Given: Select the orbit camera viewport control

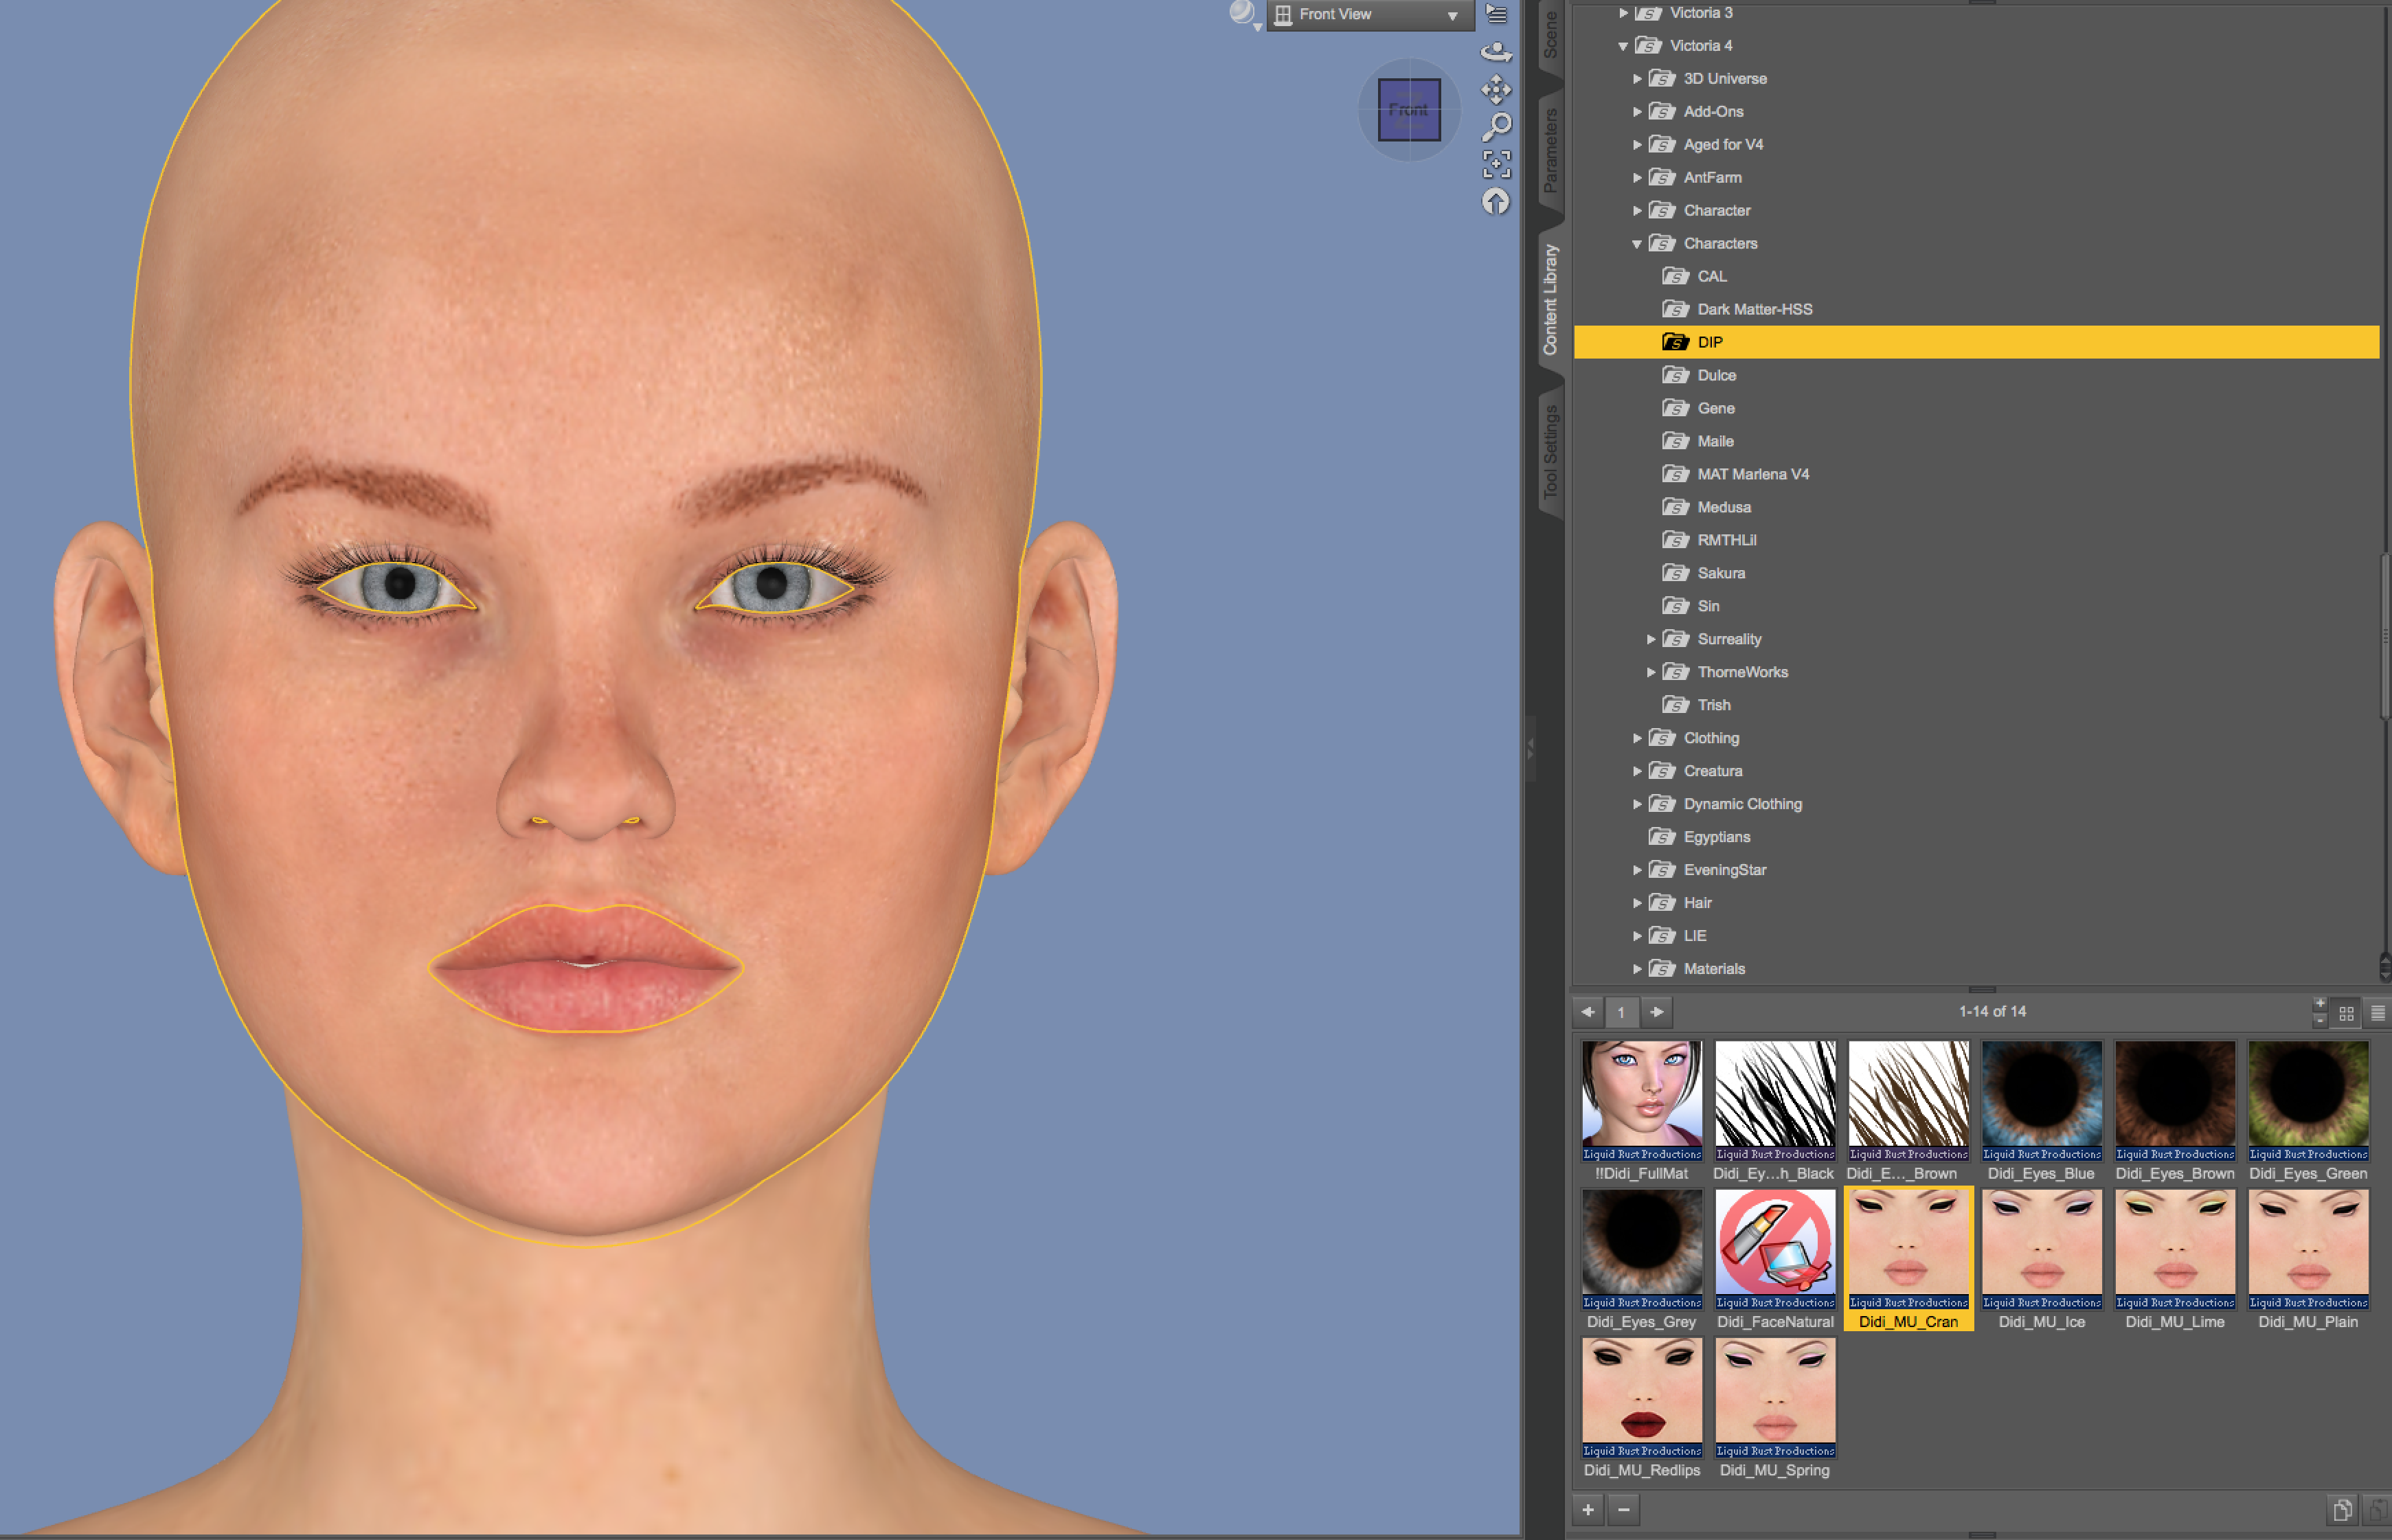Looking at the screenshot, I should pyautogui.click(x=1496, y=51).
